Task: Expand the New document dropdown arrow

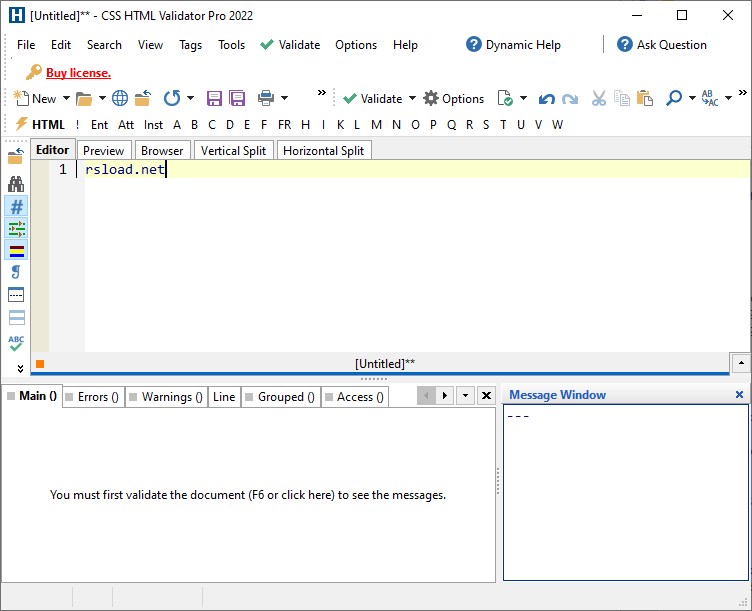Action: (66, 99)
